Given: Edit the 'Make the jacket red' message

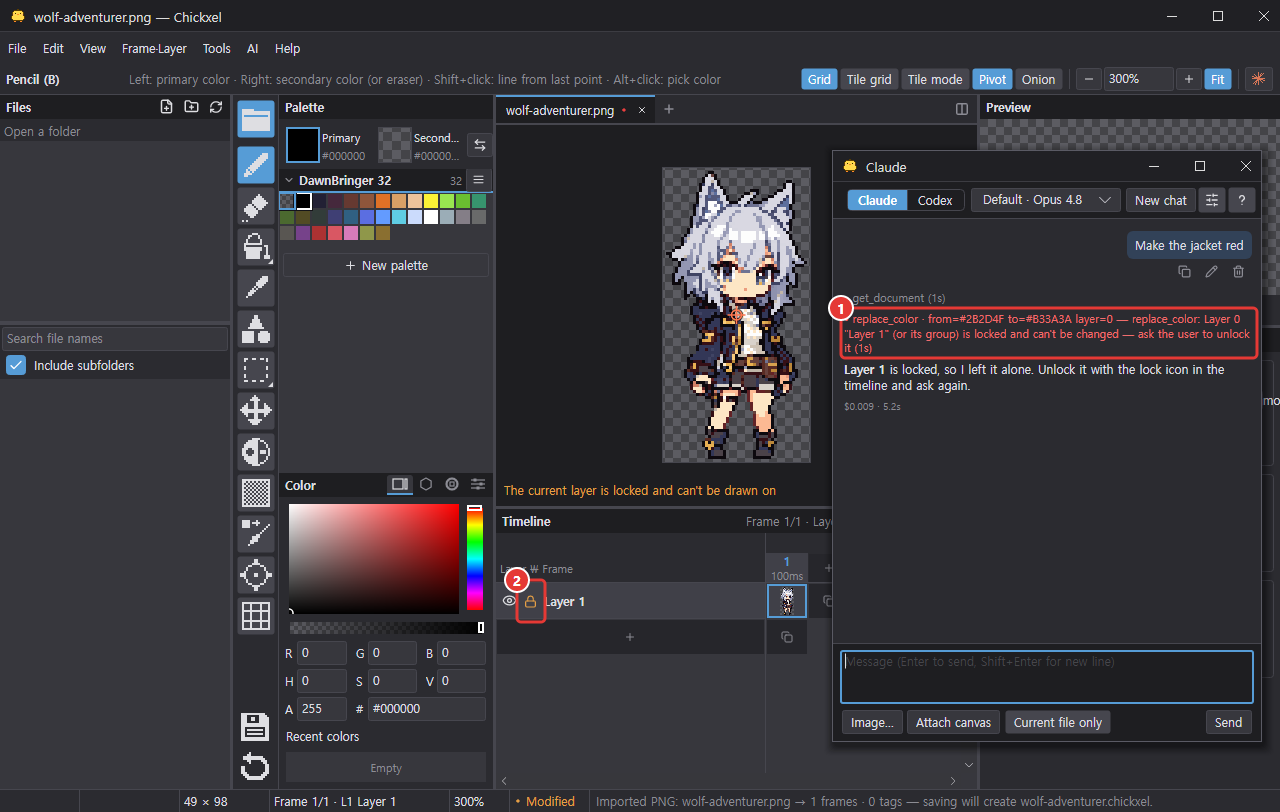Looking at the screenshot, I should (x=1211, y=271).
